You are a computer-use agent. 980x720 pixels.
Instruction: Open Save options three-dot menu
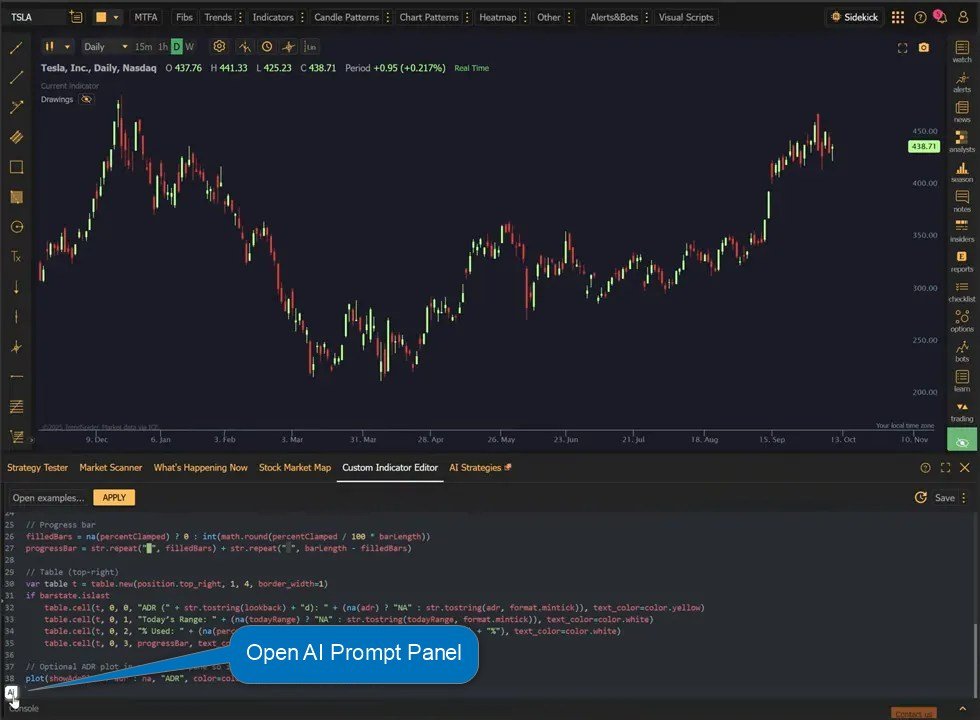click(x=964, y=498)
